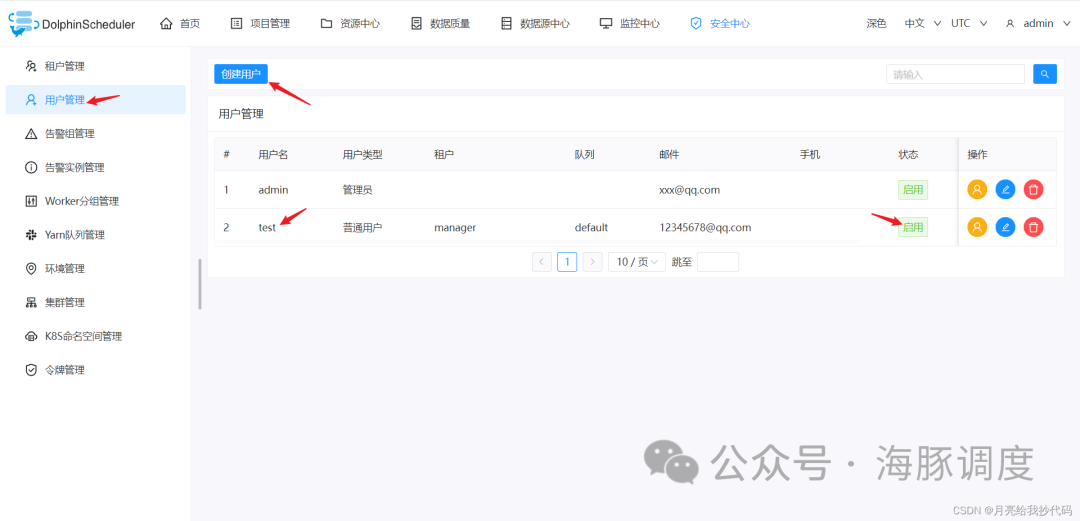Go to previous page arrow

tap(542, 262)
